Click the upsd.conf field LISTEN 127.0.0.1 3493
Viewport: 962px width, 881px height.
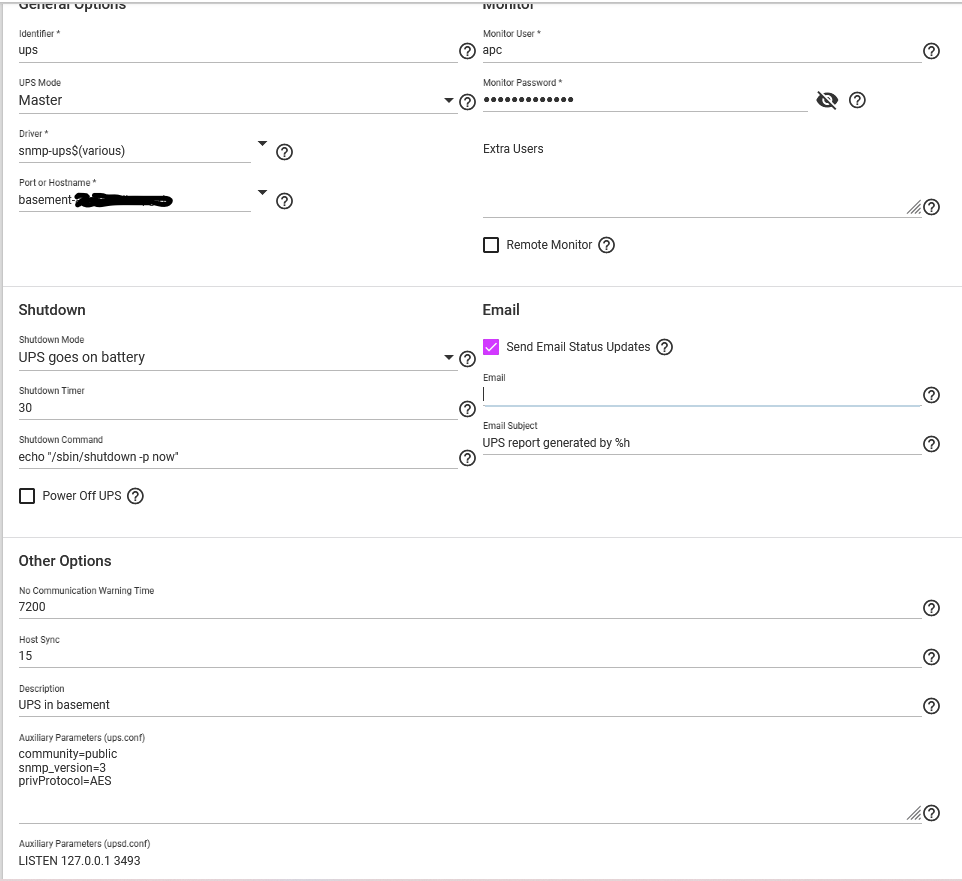pyautogui.click(x=470, y=861)
